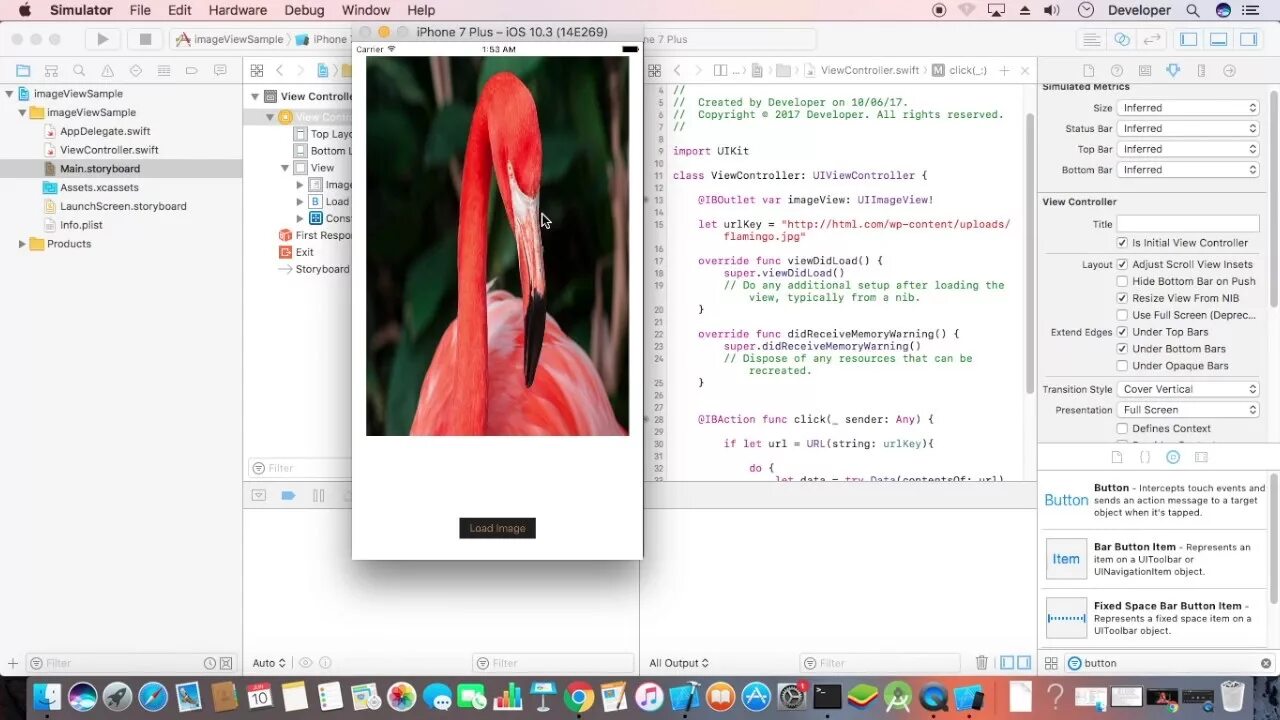Open the Help menu
1280x720 pixels.
pos(421,10)
